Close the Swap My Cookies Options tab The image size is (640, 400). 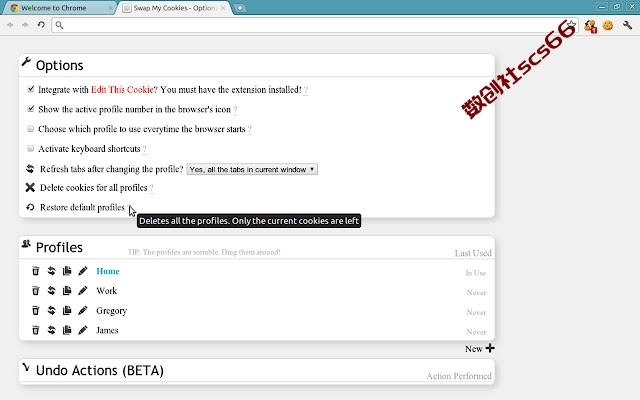(x=223, y=8)
